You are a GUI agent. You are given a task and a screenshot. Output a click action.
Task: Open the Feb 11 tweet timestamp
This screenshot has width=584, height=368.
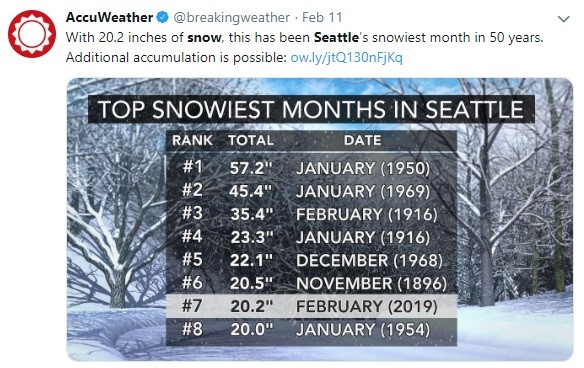pyautogui.click(x=322, y=17)
